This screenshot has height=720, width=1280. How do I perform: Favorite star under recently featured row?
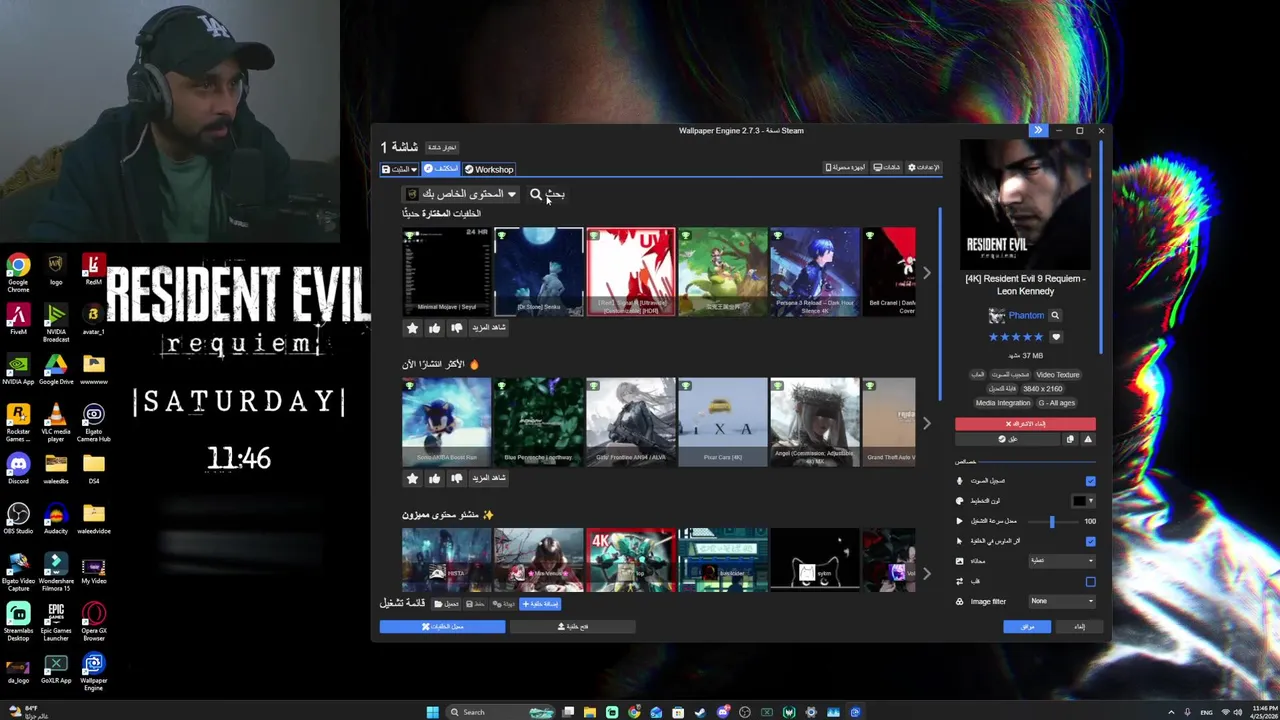click(412, 328)
